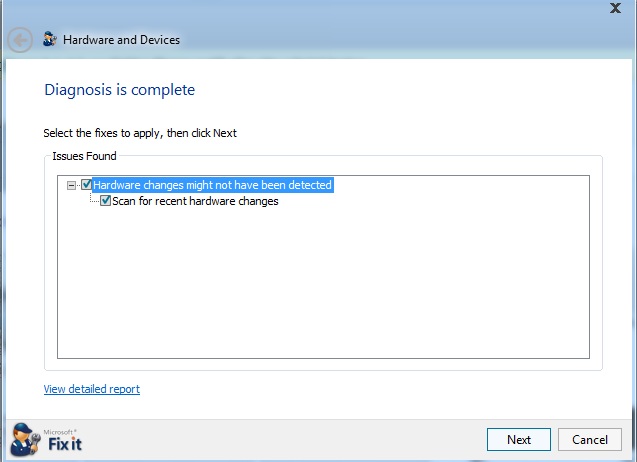Click the 'Diagnosis is complete' heading
This screenshot has width=637, height=462.
click(119, 90)
